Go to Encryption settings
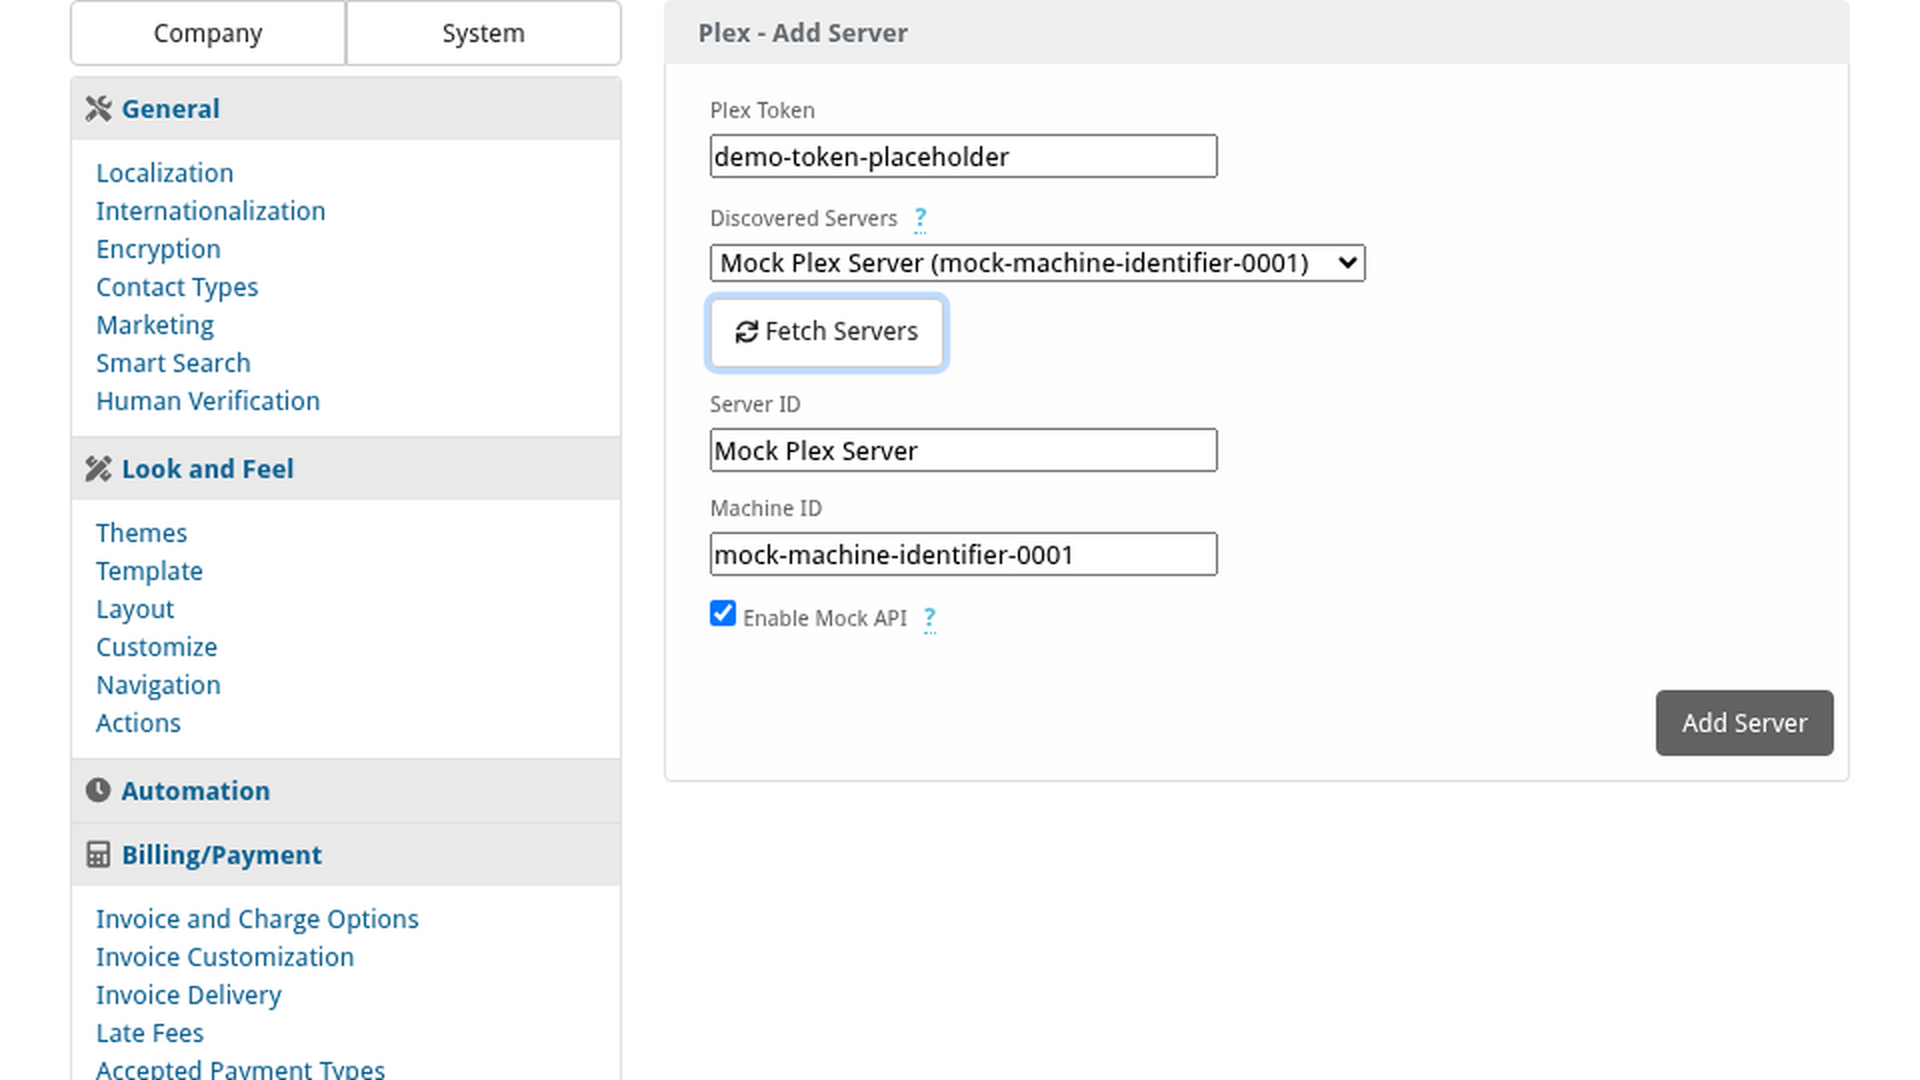 [158, 249]
